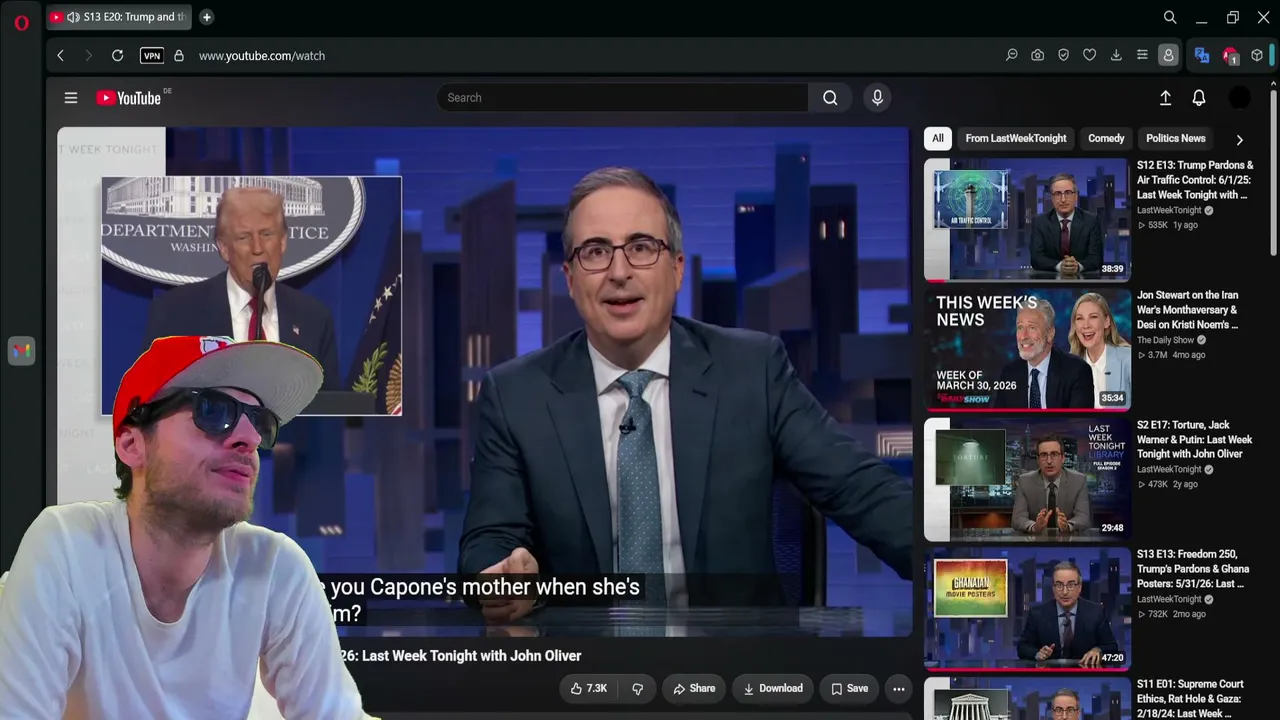Like the video with 7.3K likes

[x=589, y=688]
